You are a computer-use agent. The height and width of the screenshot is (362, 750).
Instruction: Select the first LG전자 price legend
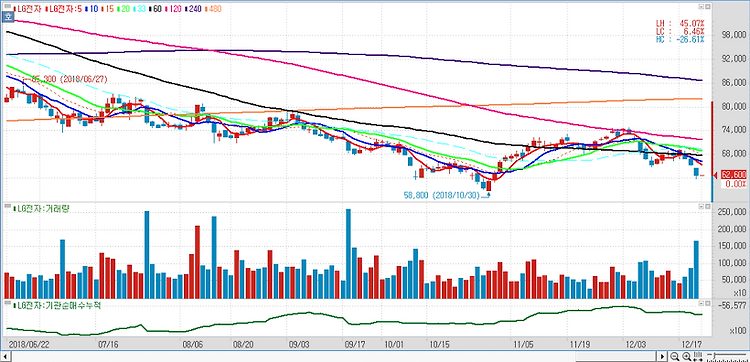(27, 9)
